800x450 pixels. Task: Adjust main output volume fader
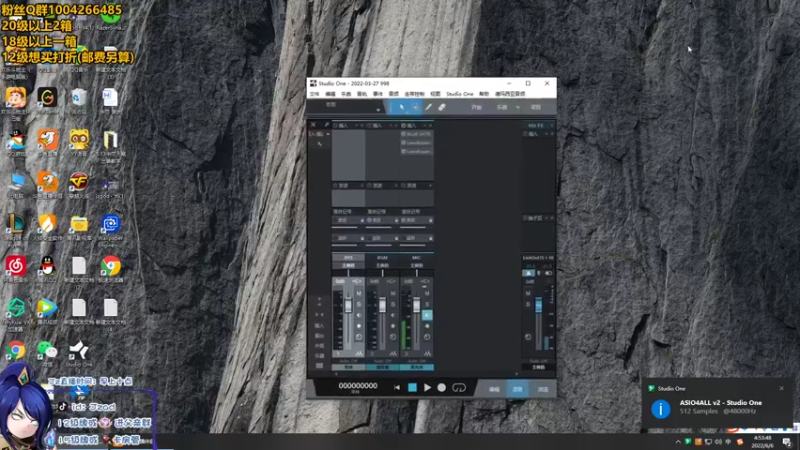click(538, 305)
